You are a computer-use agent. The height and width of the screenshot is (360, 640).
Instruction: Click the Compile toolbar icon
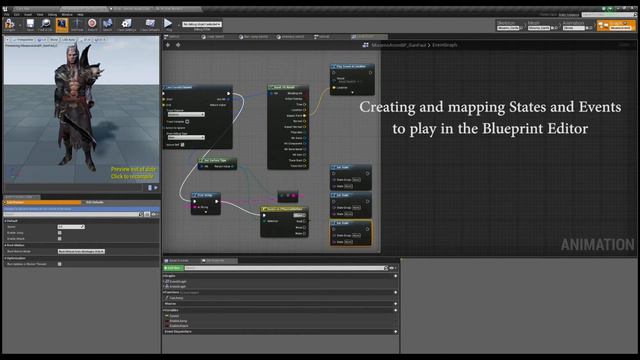pos(9,24)
